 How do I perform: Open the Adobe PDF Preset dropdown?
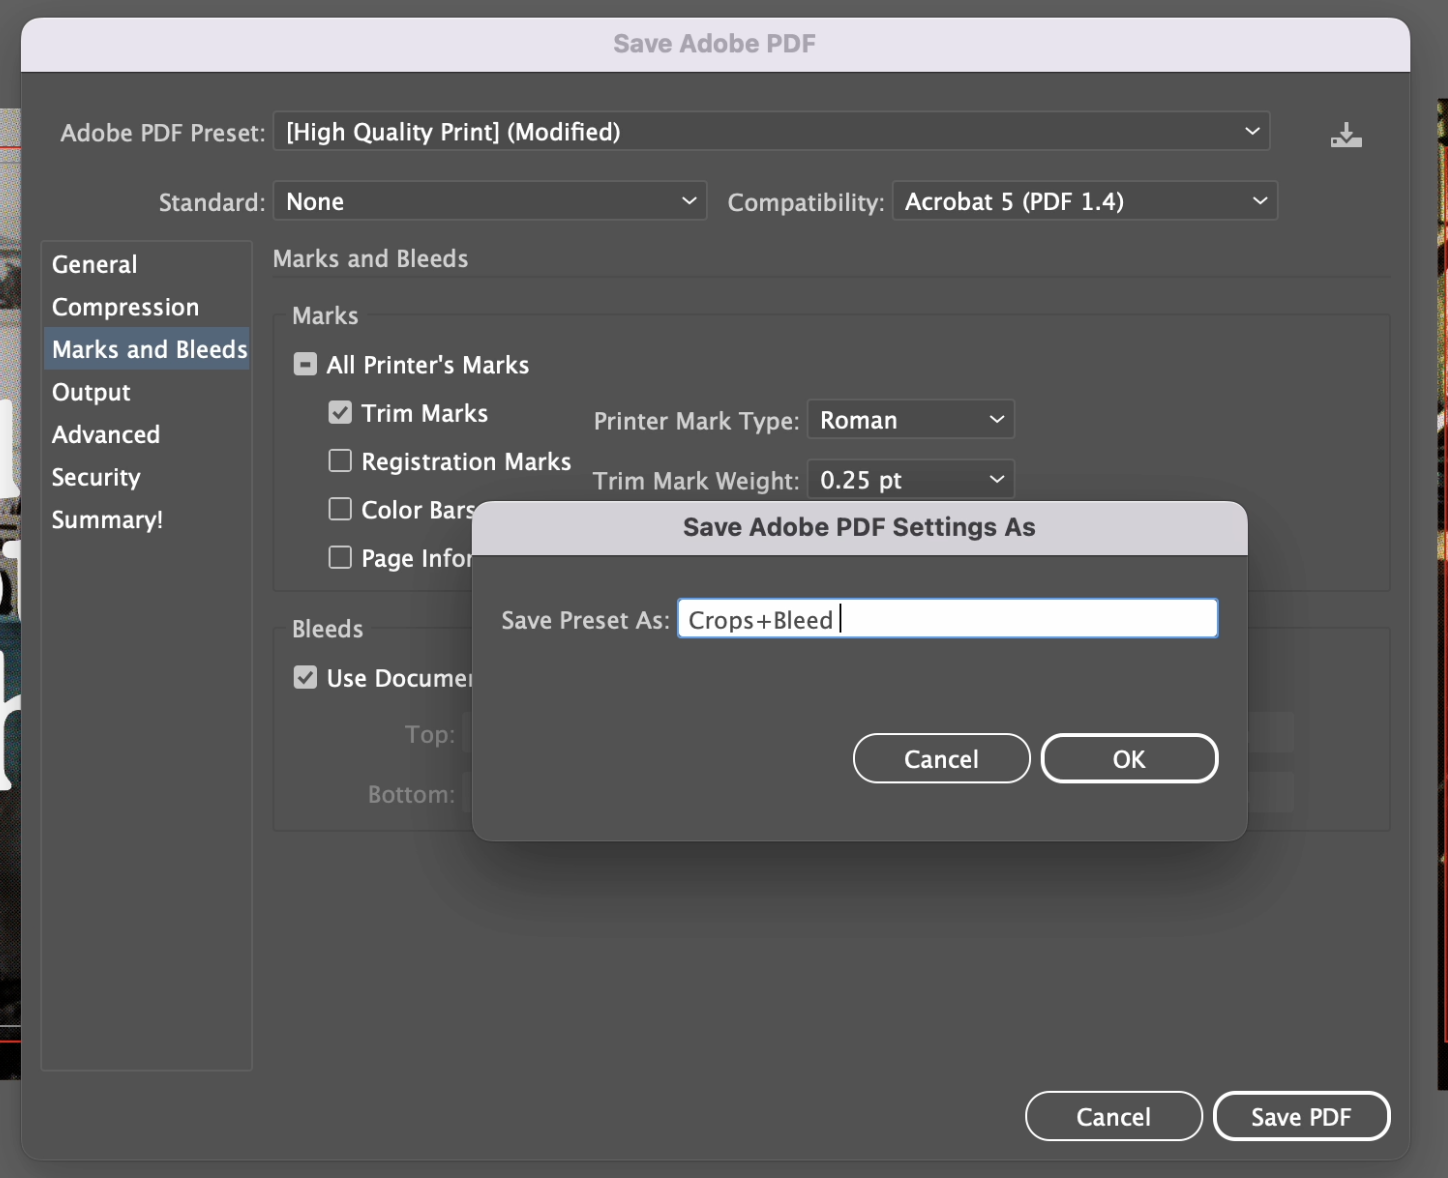click(771, 132)
